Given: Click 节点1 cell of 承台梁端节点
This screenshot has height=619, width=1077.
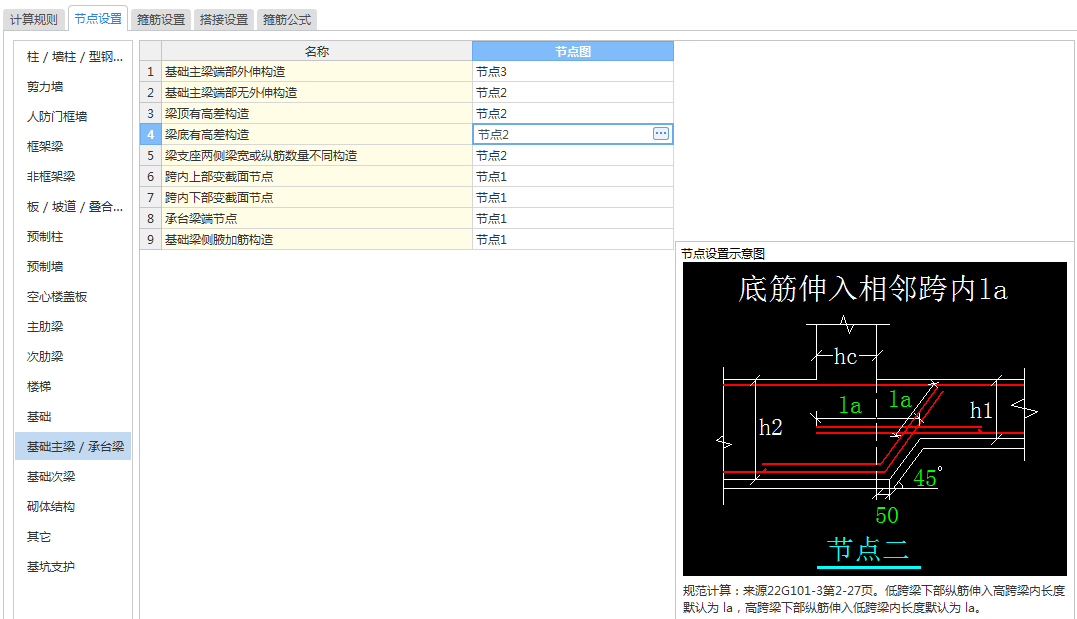Looking at the screenshot, I should (x=573, y=218).
